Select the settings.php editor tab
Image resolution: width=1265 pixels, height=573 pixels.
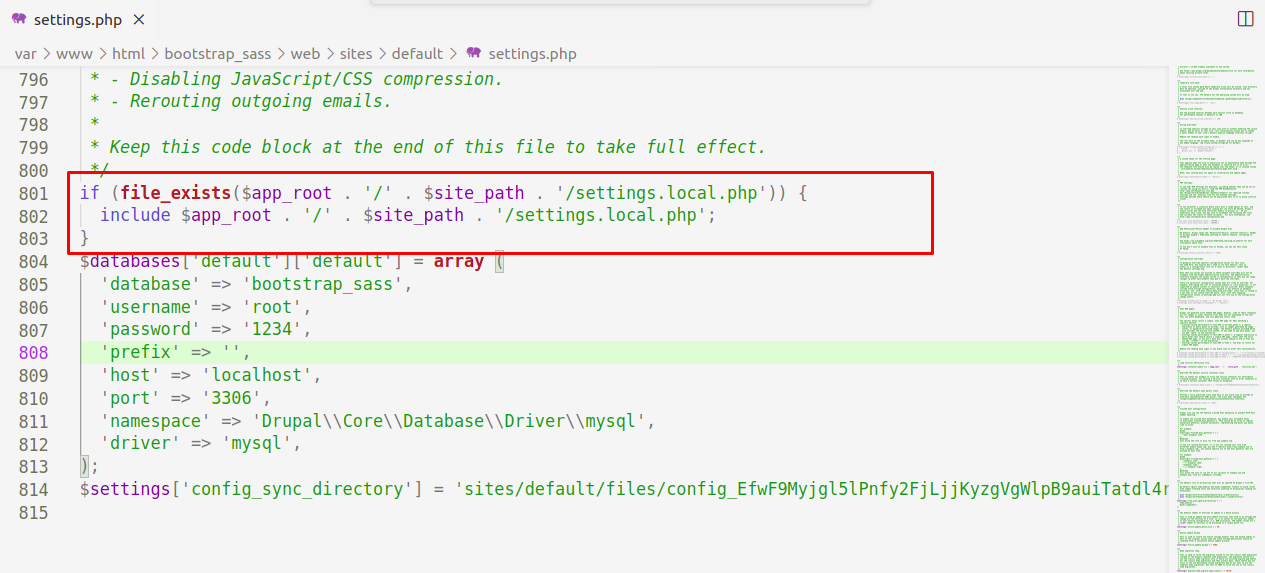coord(78,19)
